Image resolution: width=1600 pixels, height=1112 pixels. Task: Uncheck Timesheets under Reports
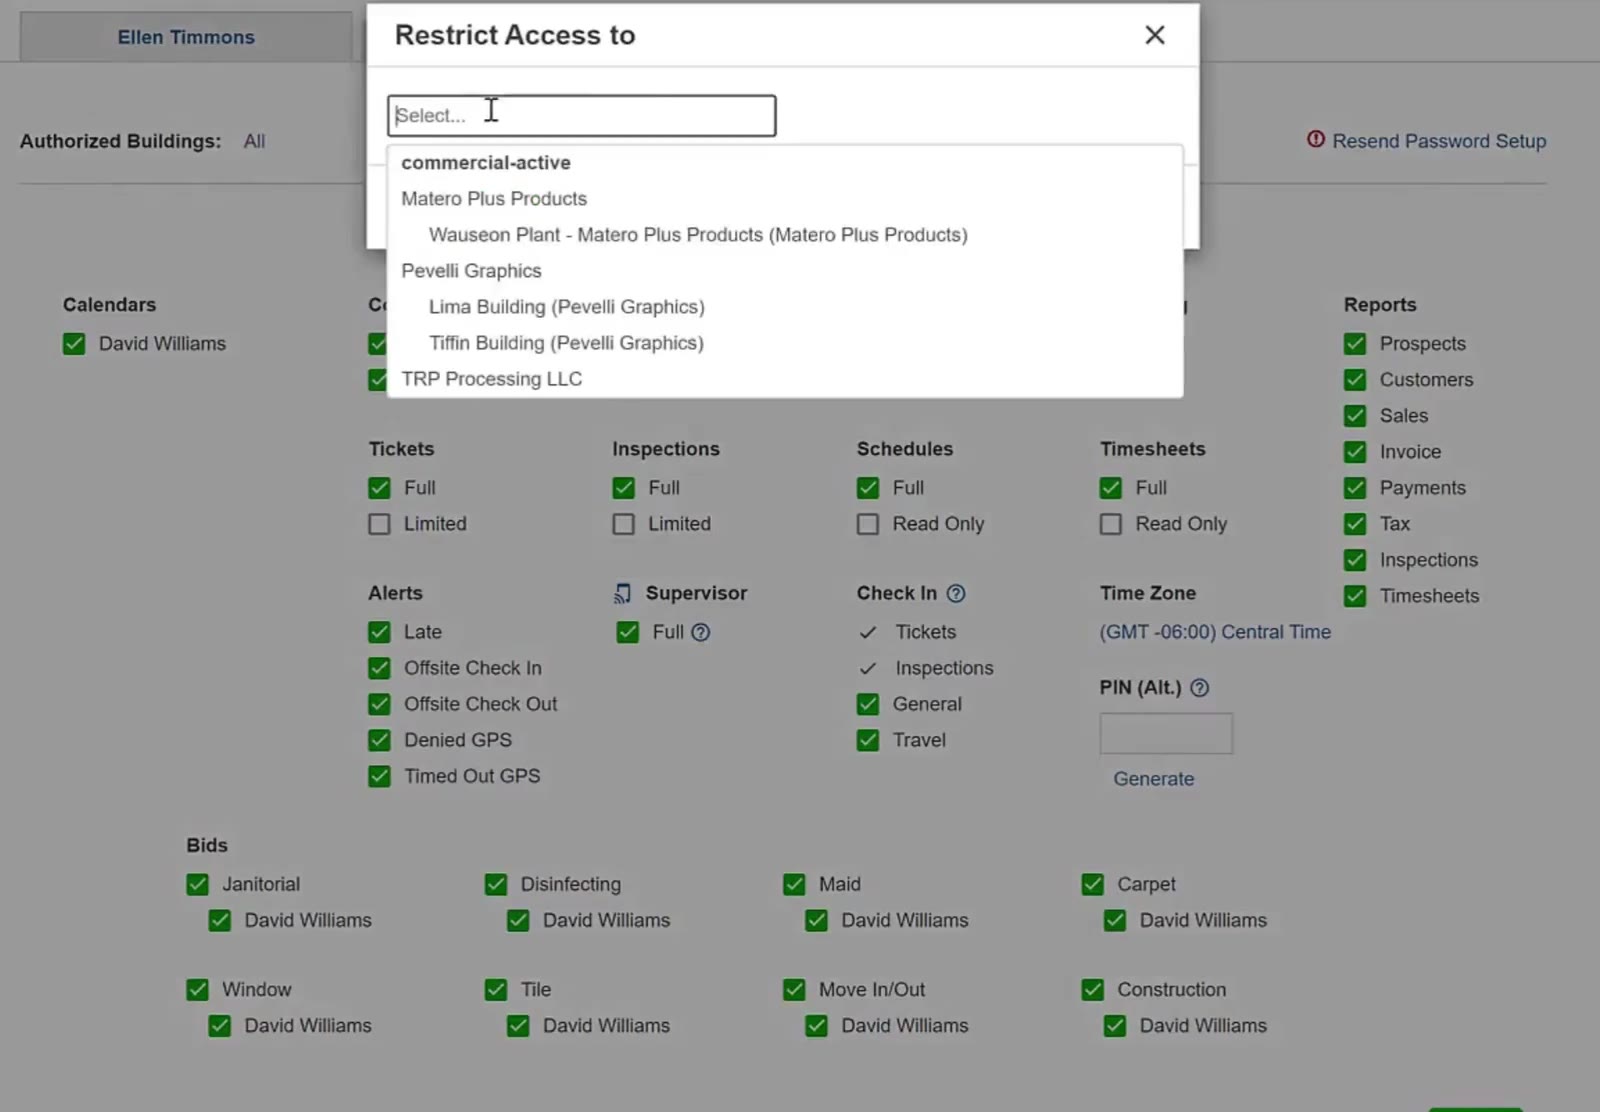pyautogui.click(x=1355, y=596)
